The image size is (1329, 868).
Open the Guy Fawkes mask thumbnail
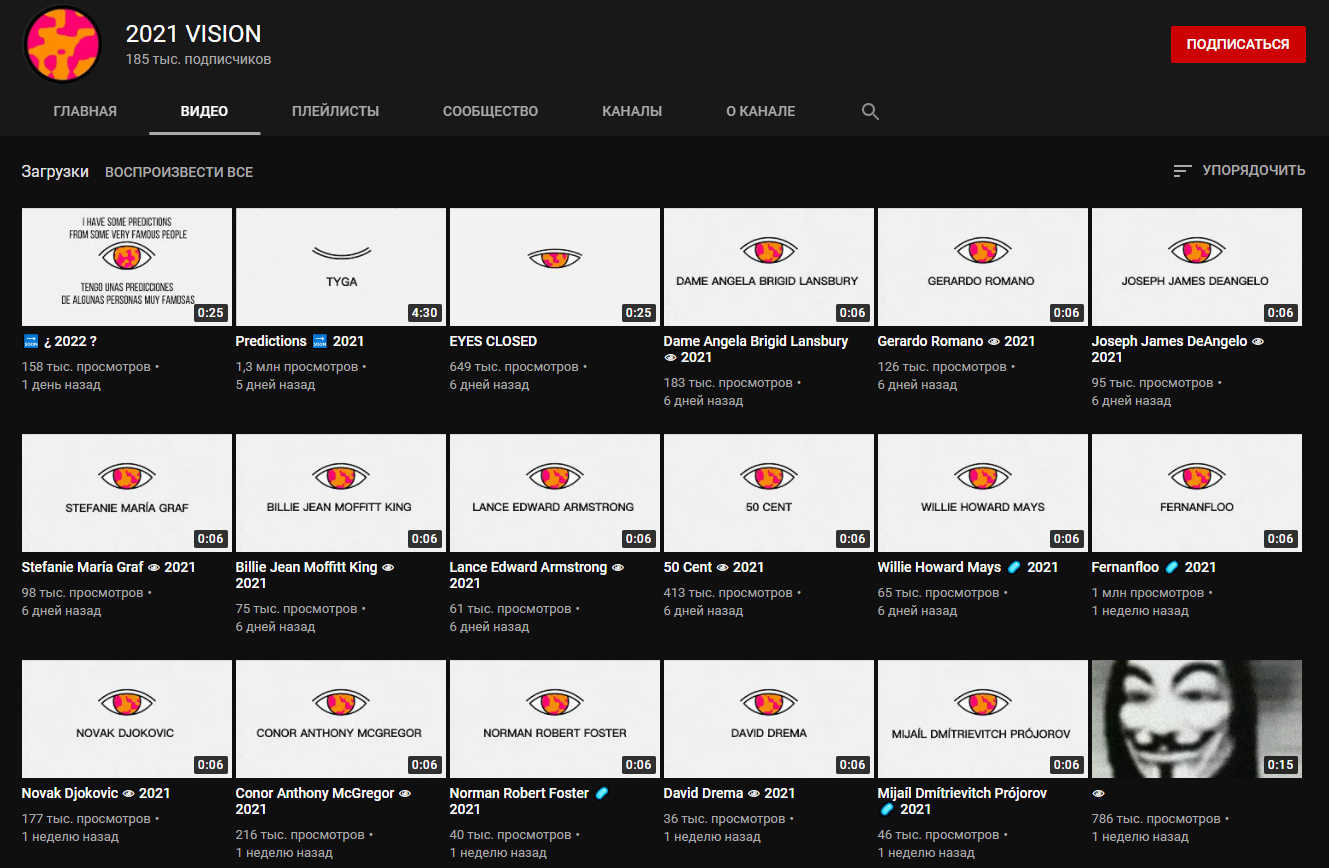point(1197,719)
